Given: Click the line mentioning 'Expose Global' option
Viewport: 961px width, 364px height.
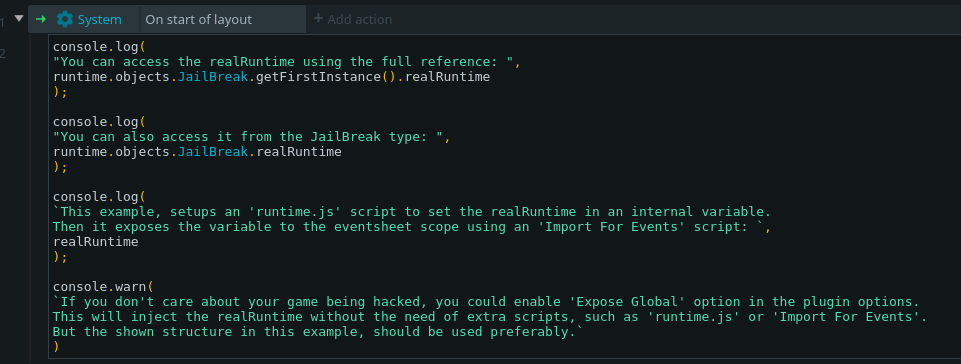Looking at the screenshot, I should point(487,301).
